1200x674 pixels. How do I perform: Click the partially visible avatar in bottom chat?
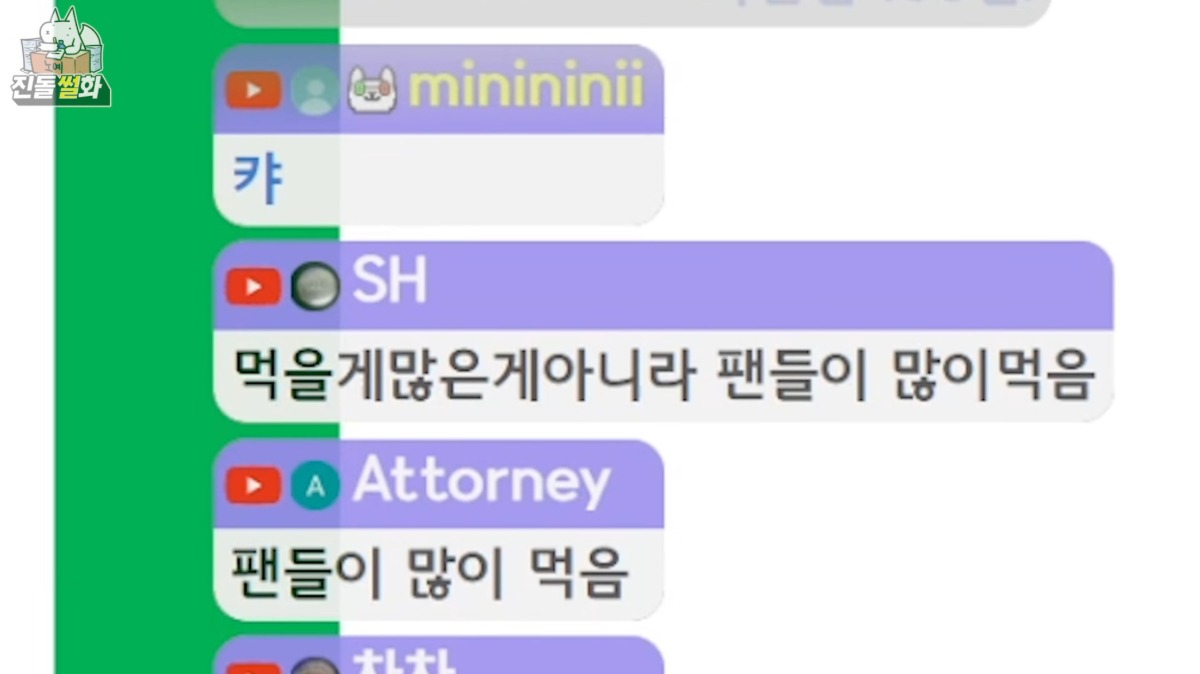315,666
